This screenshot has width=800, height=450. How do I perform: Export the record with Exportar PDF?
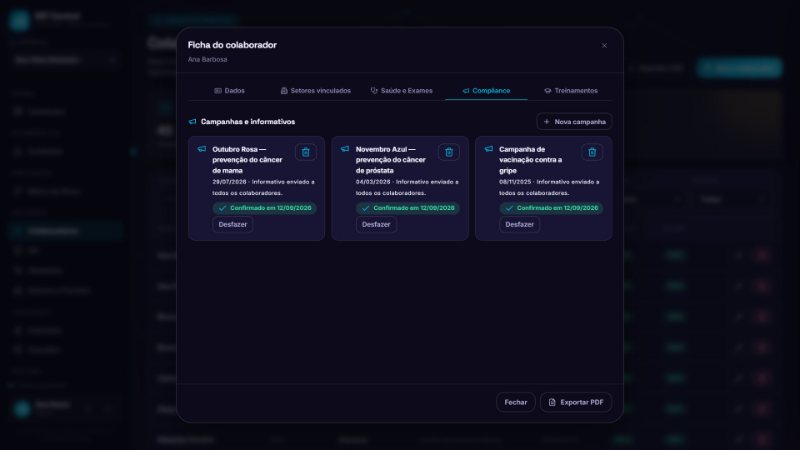coord(576,402)
